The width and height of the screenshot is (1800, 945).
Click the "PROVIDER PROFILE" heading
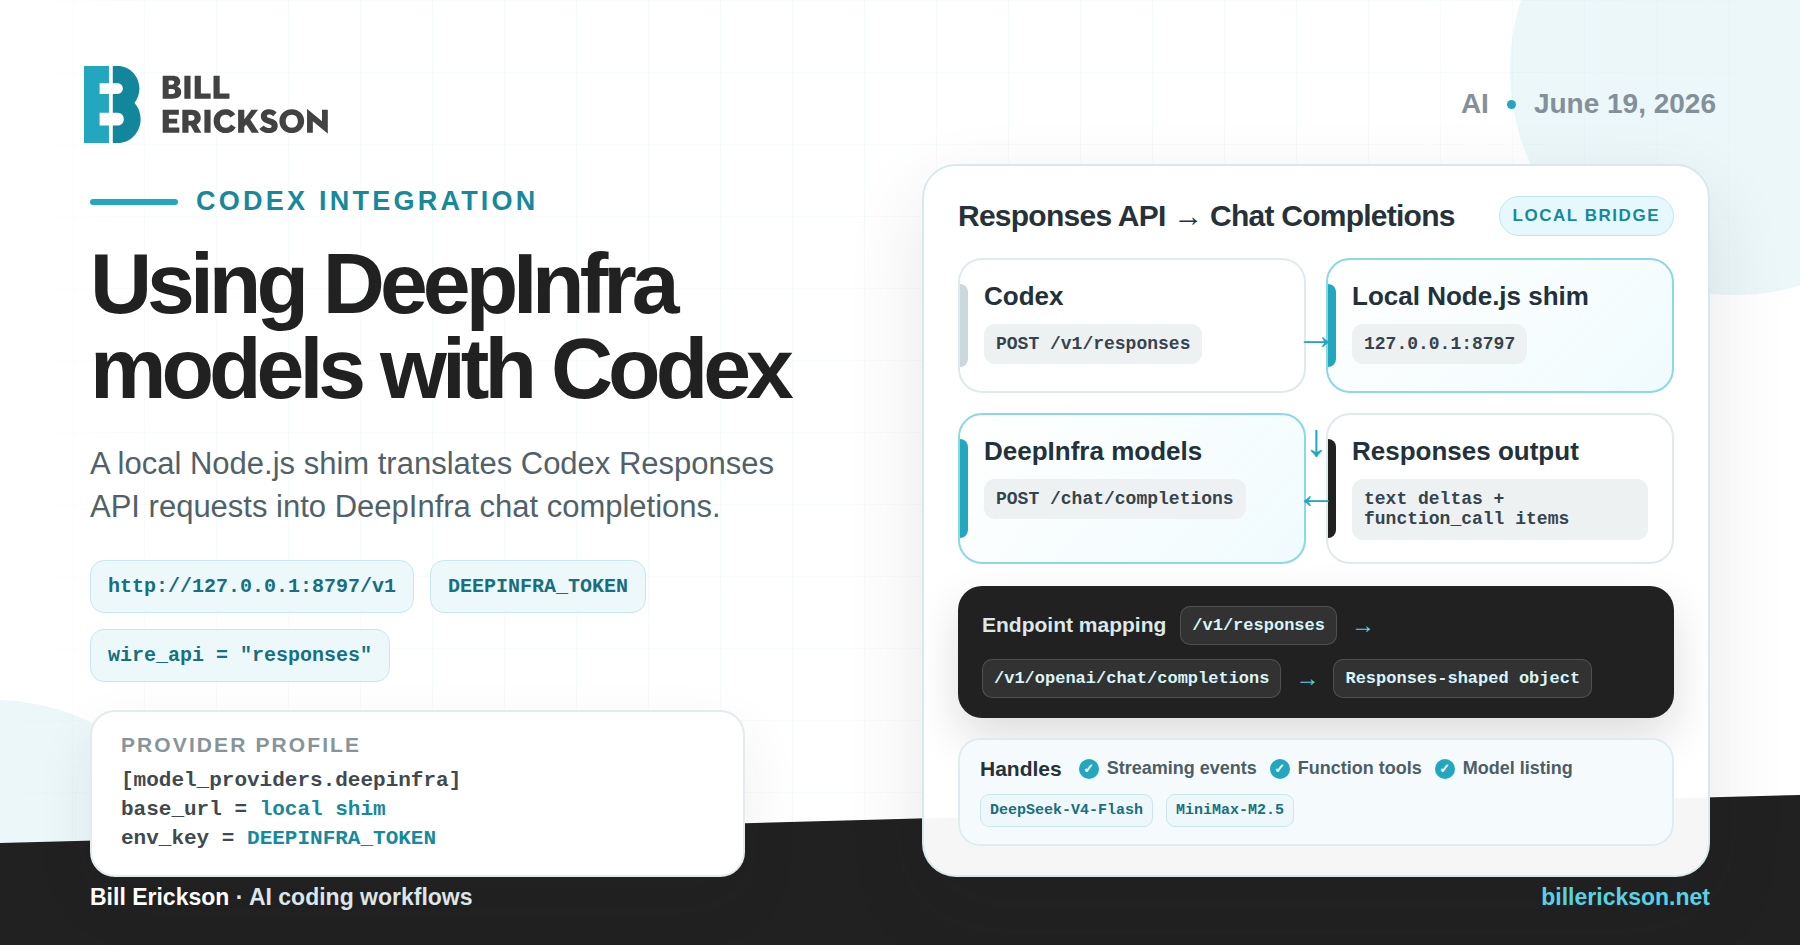tap(240, 745)
